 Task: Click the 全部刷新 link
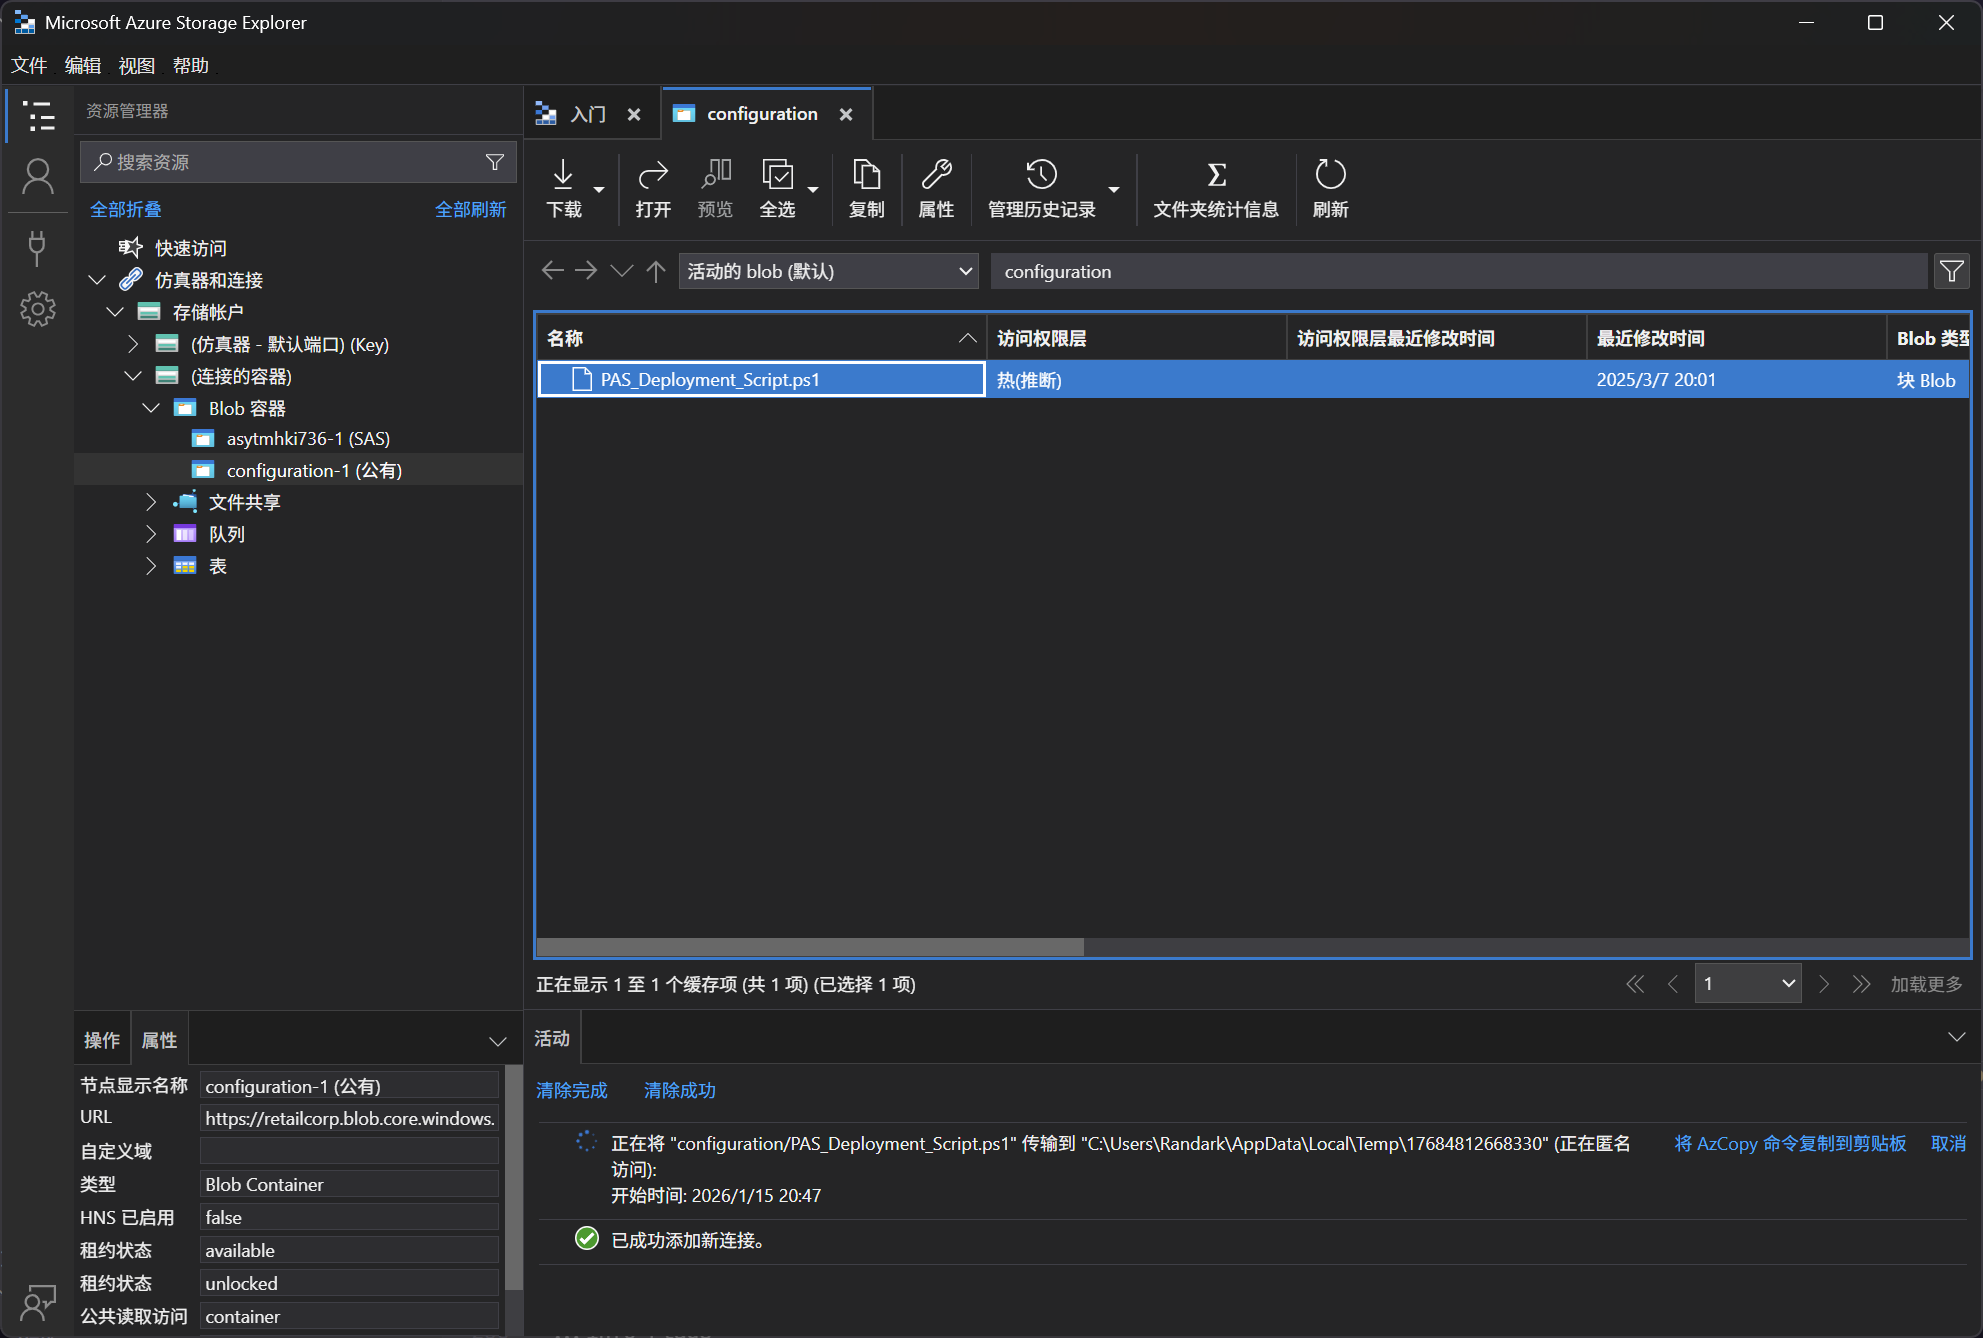(x=470, y=209)
